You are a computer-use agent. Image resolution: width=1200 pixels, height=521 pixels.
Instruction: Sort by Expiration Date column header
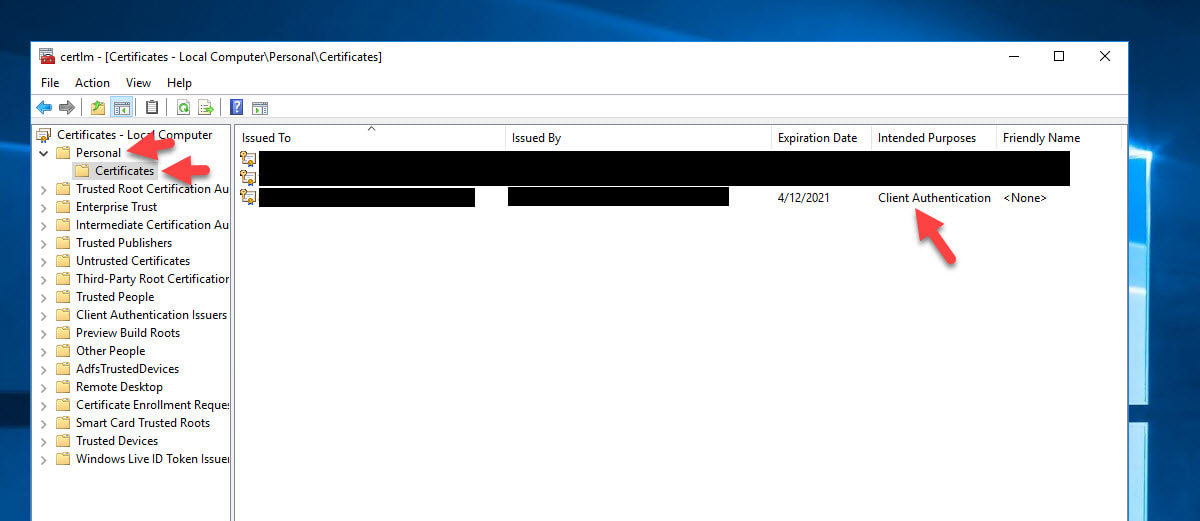[x=817, y=138]
